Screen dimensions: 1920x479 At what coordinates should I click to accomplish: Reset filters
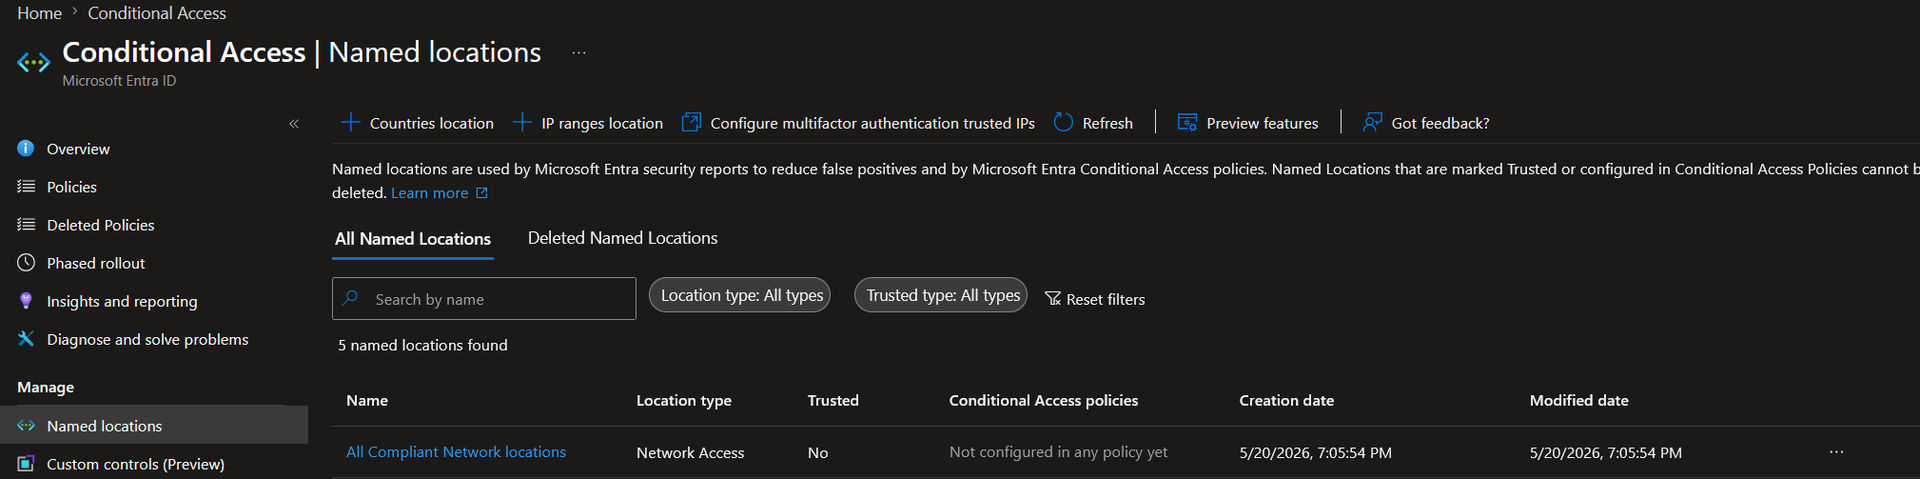tap(1105, 300)
